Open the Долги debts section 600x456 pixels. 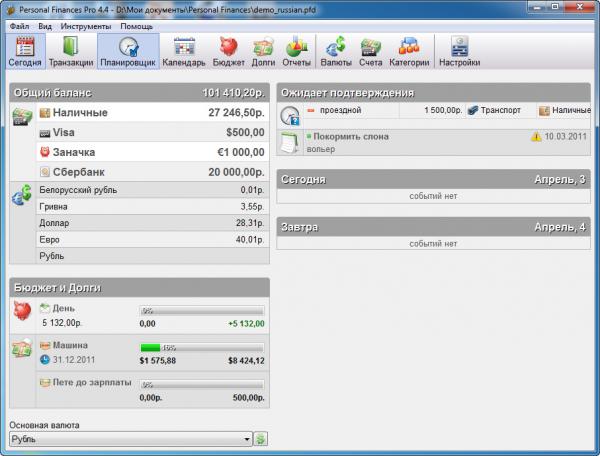[264, 52]
